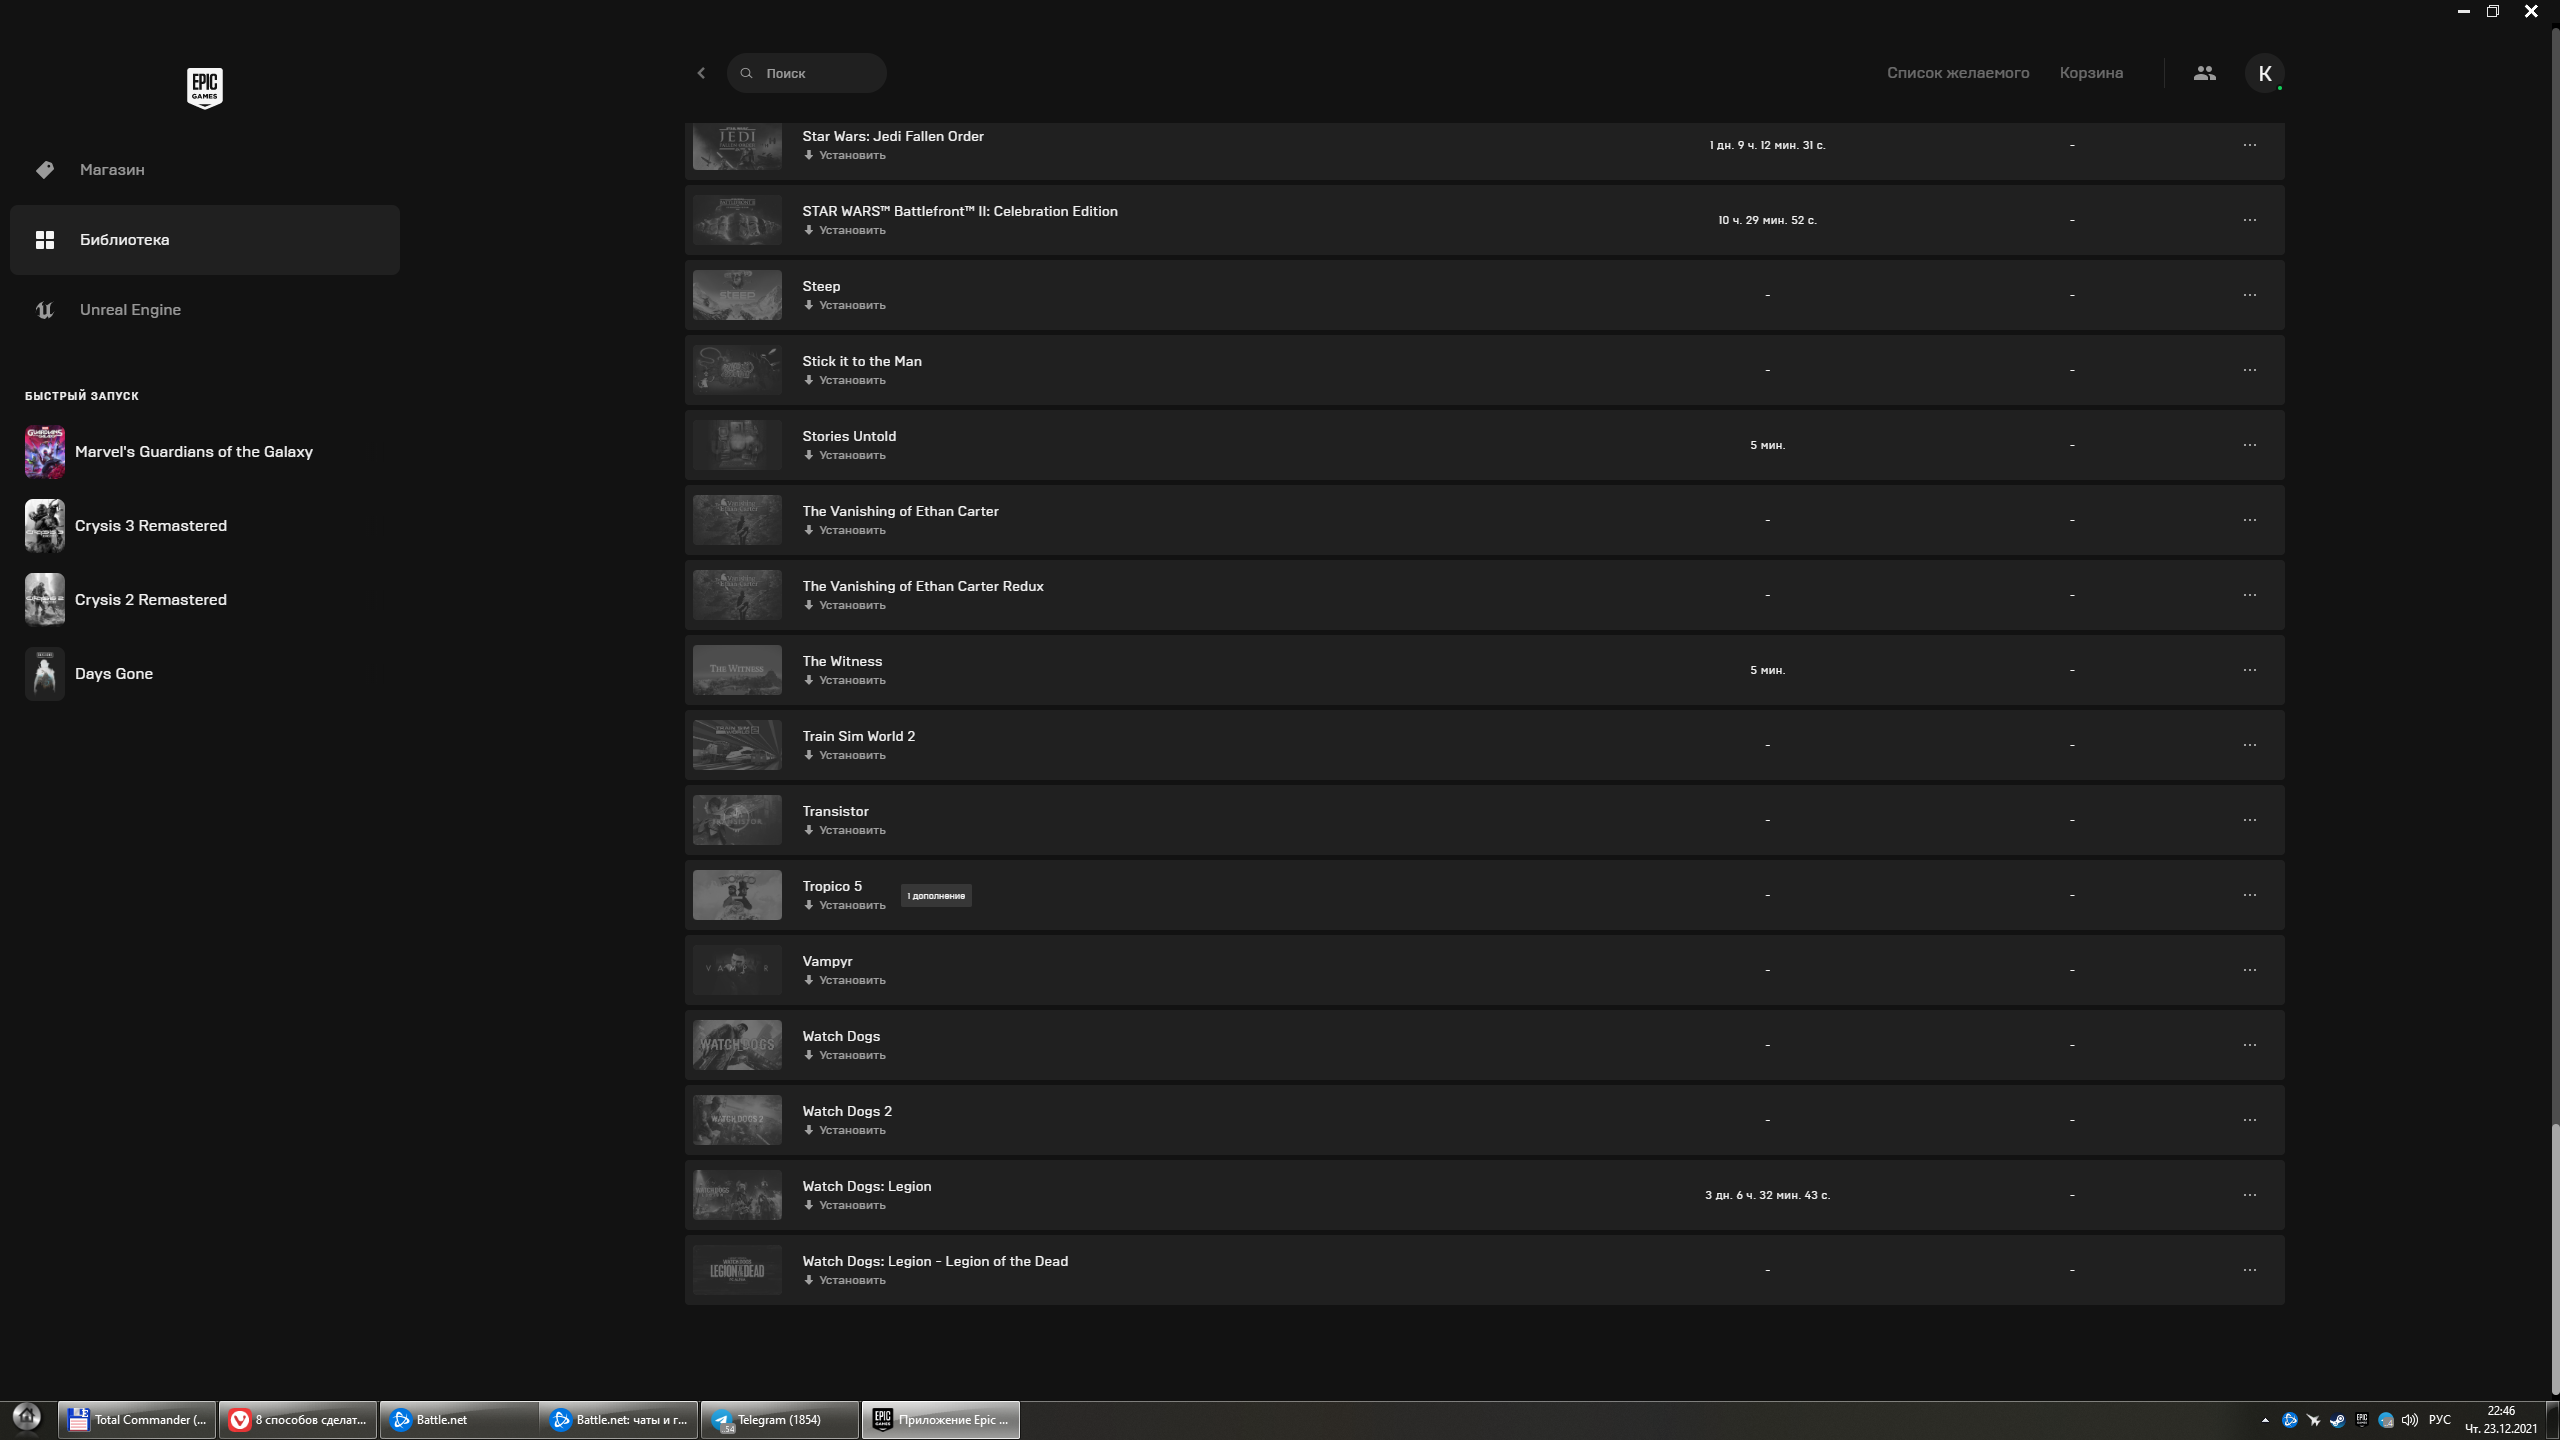Open options menu for Watch Dogs: Legion
2560x1440 pixels.
(x=2250, y=1195)
